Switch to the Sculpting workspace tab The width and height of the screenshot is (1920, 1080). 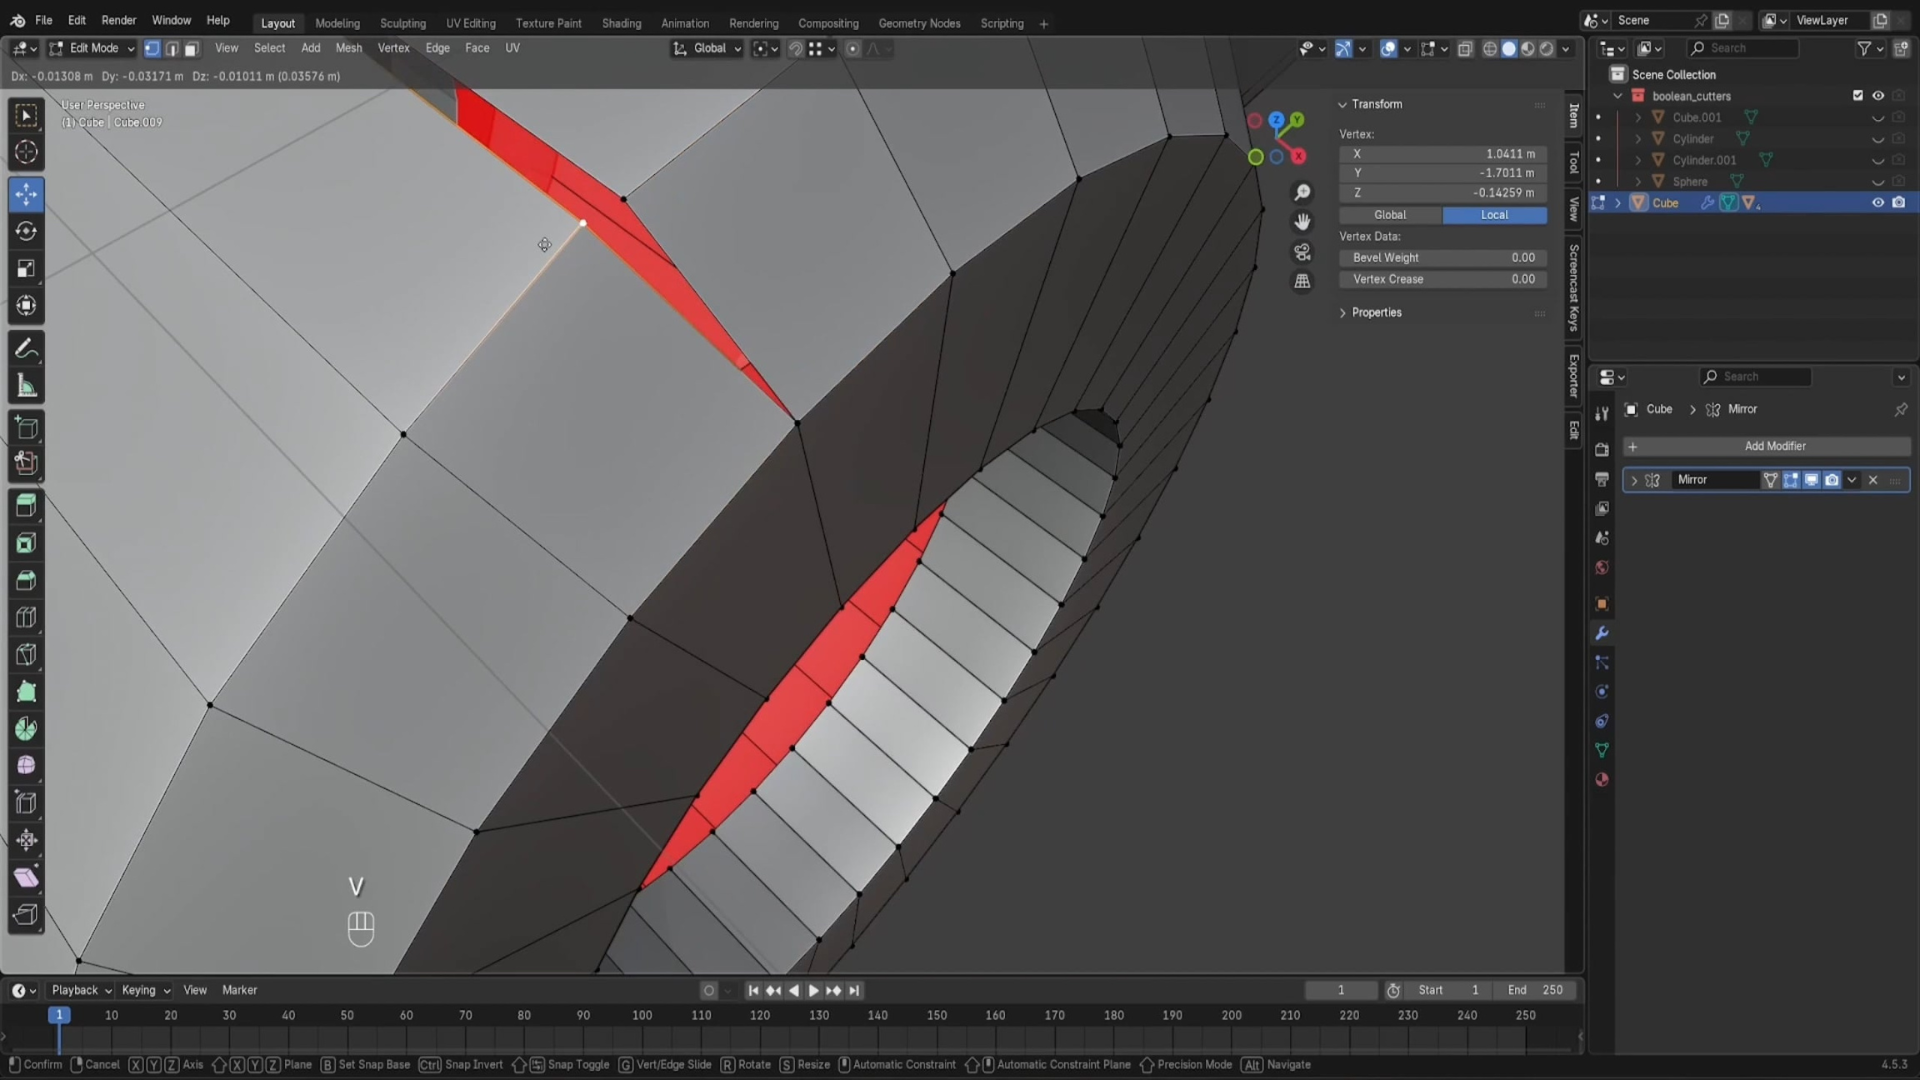pyautogui.click(x=402, y=23)
